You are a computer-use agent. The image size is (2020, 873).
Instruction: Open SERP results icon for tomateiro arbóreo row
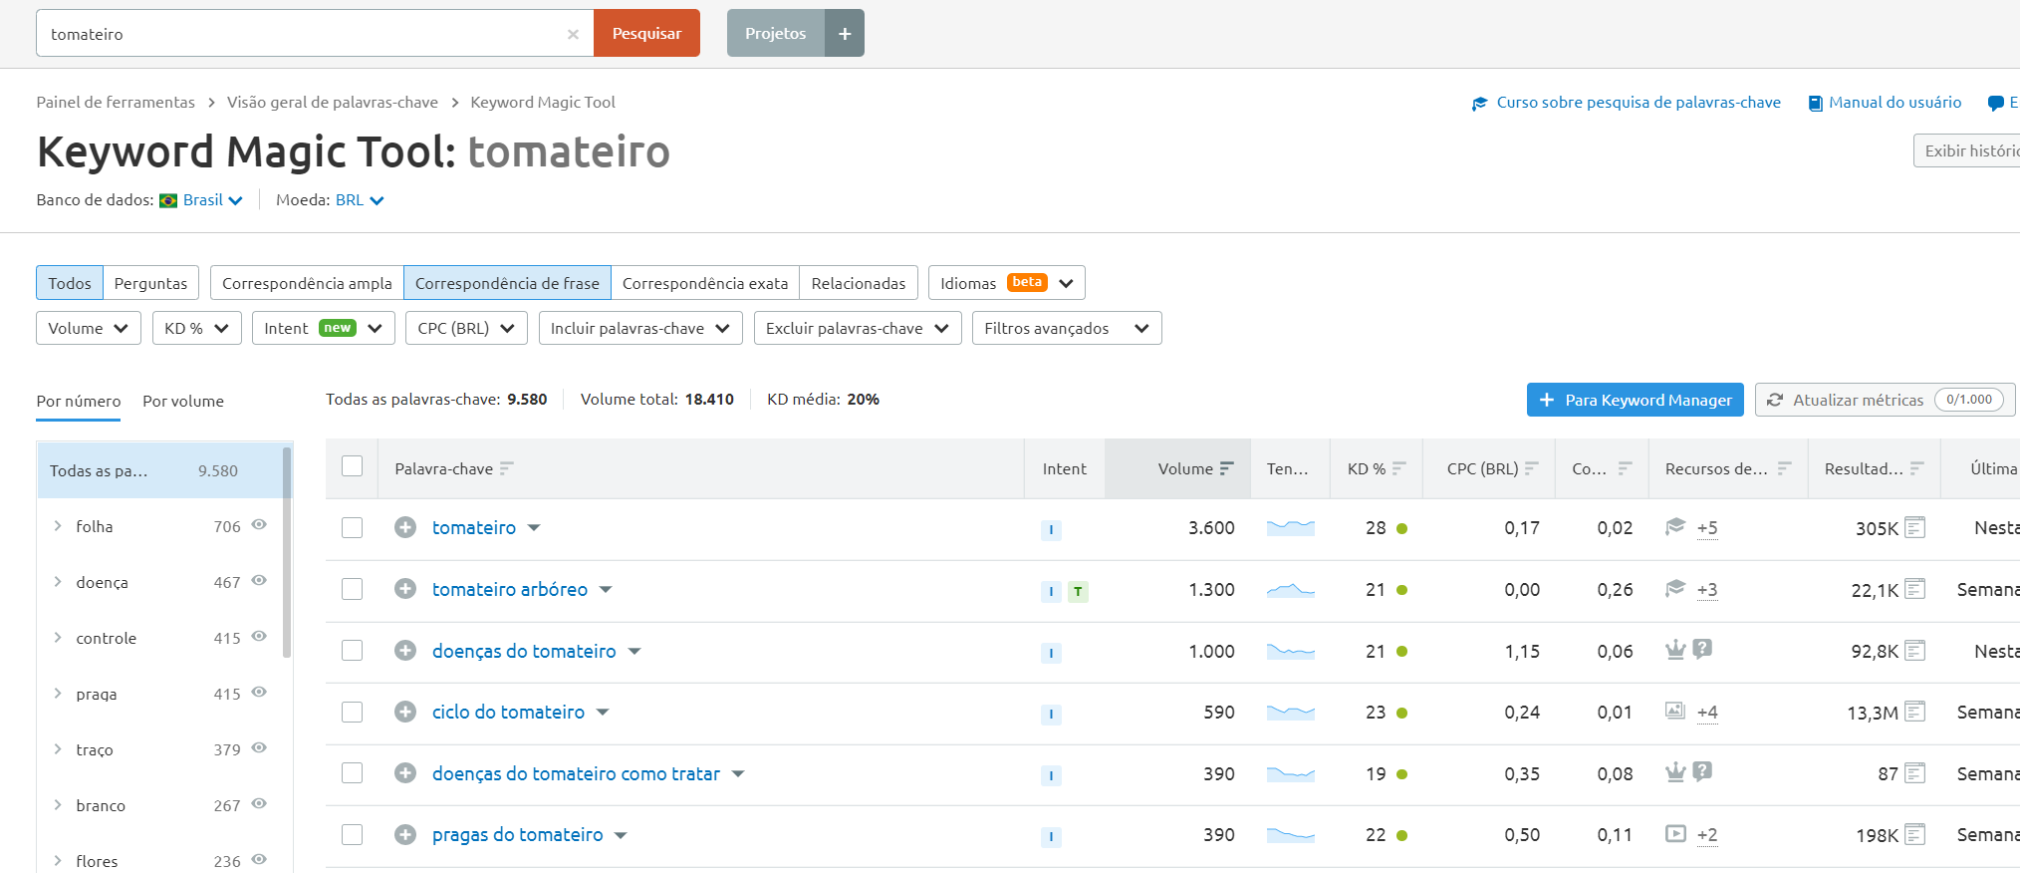tap(1914, 589)
